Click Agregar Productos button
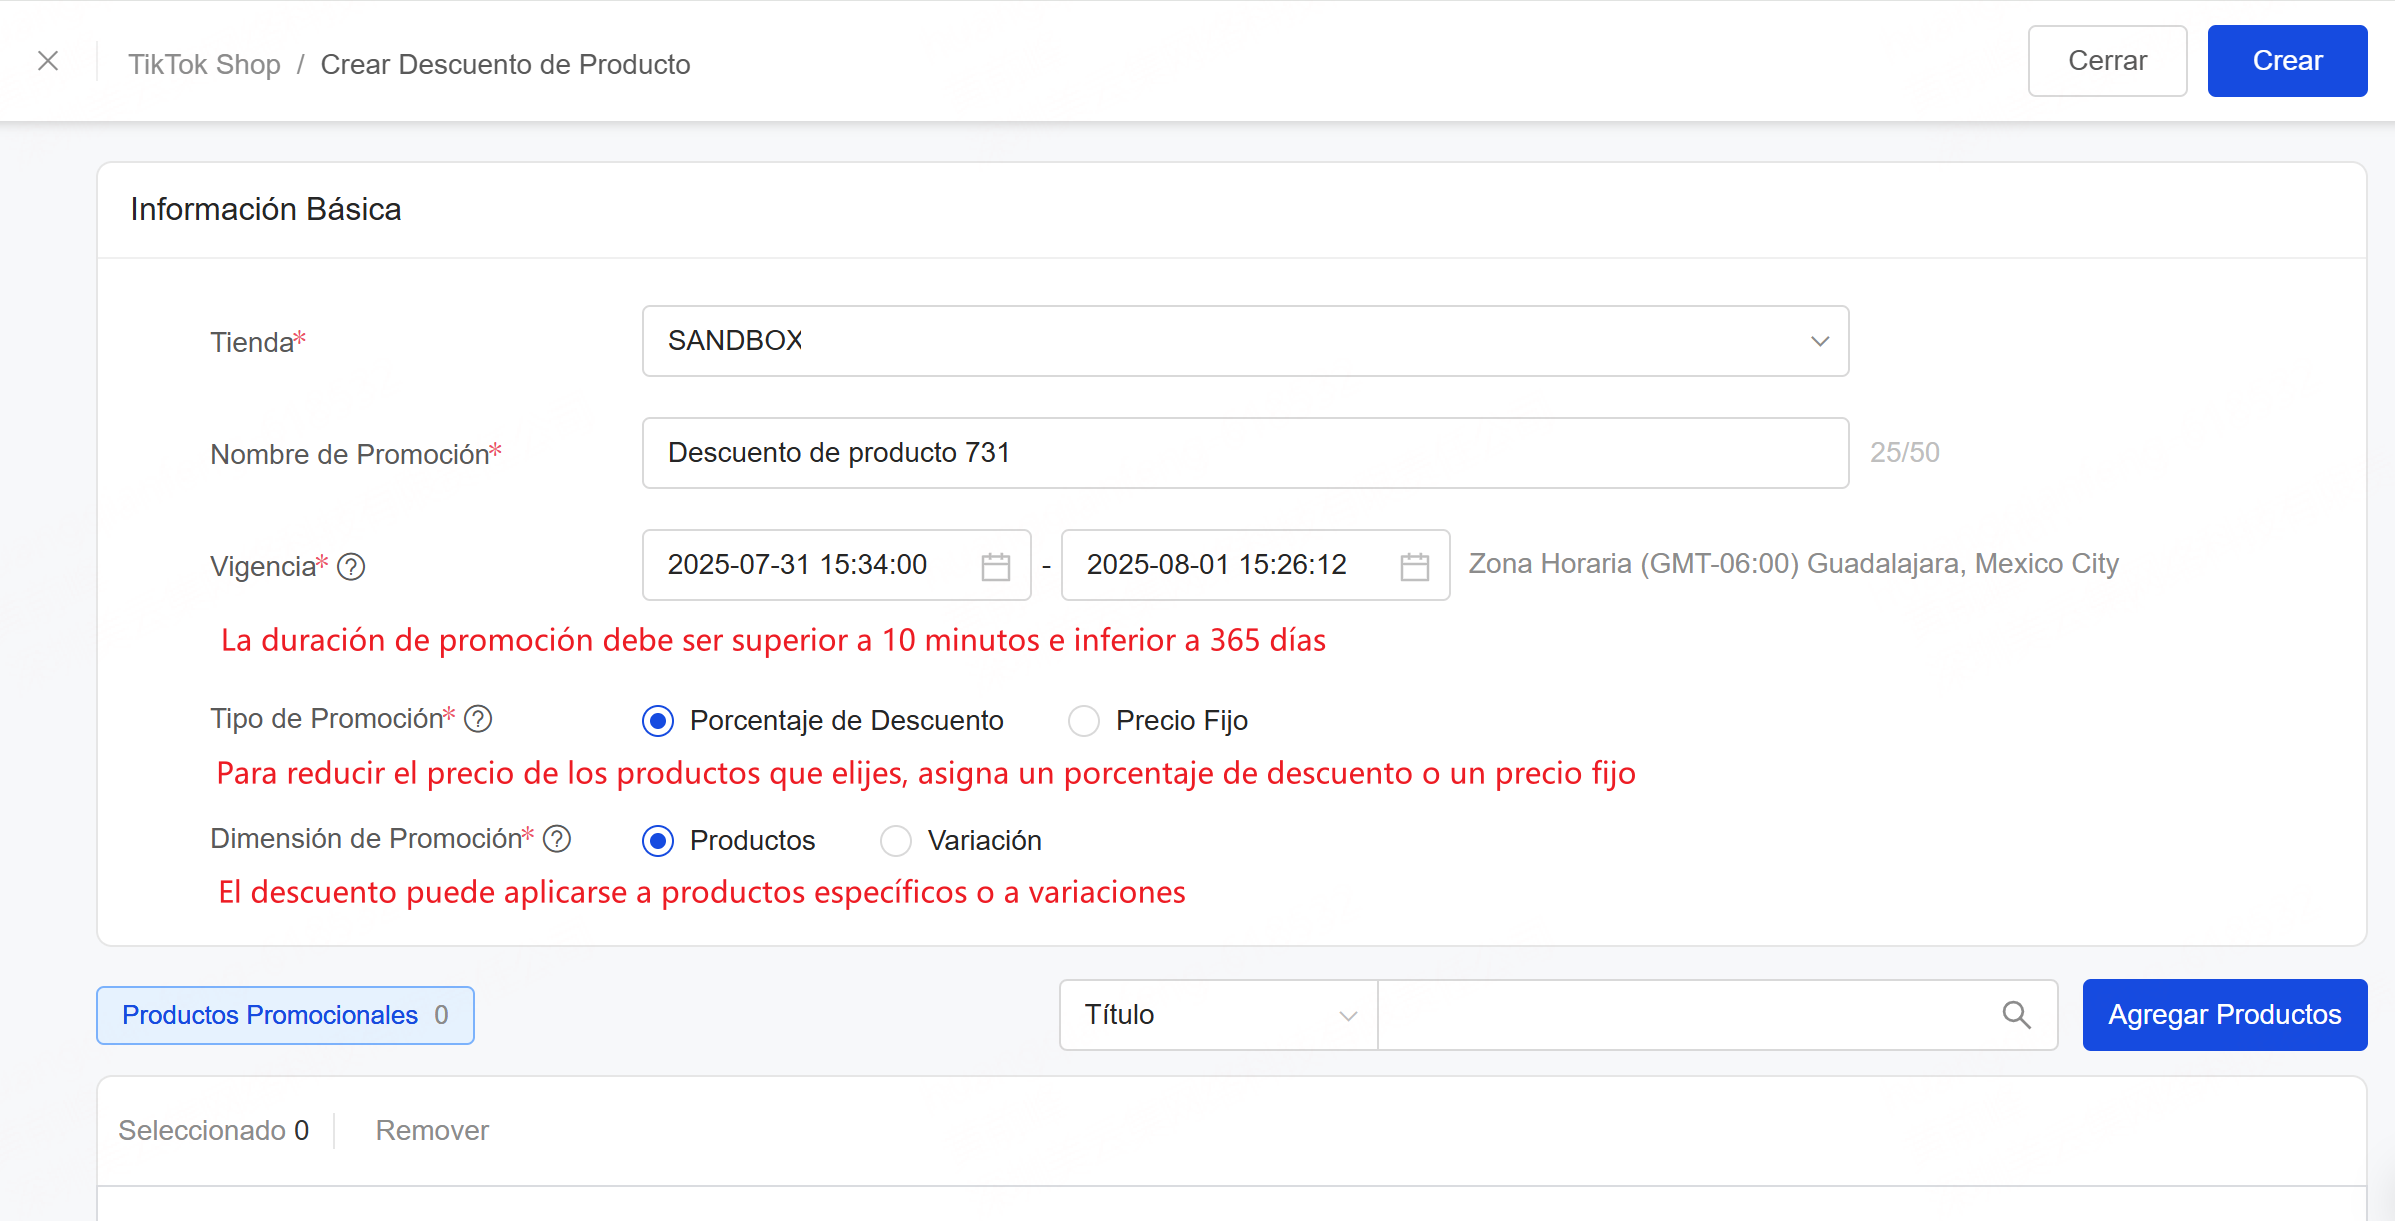This screenshot has width=2395, height=1221. tap(2224, 1015)
